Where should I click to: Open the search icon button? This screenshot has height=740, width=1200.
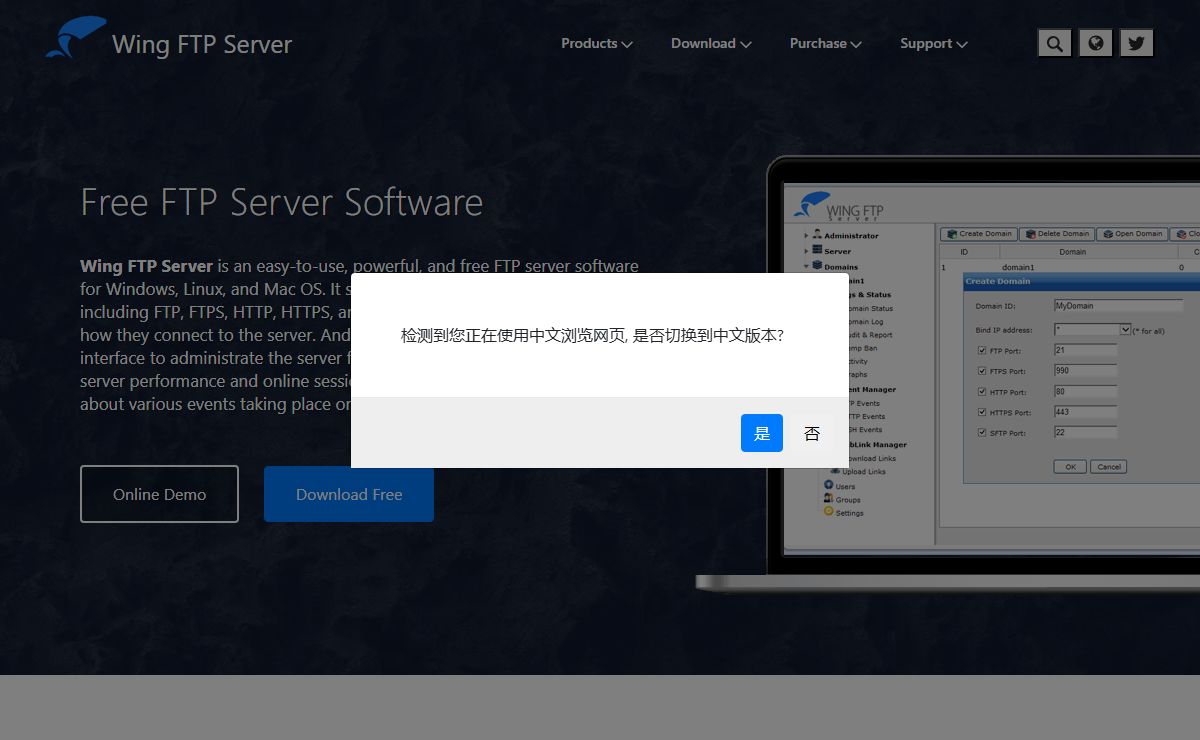click(x=1054, y=43)
